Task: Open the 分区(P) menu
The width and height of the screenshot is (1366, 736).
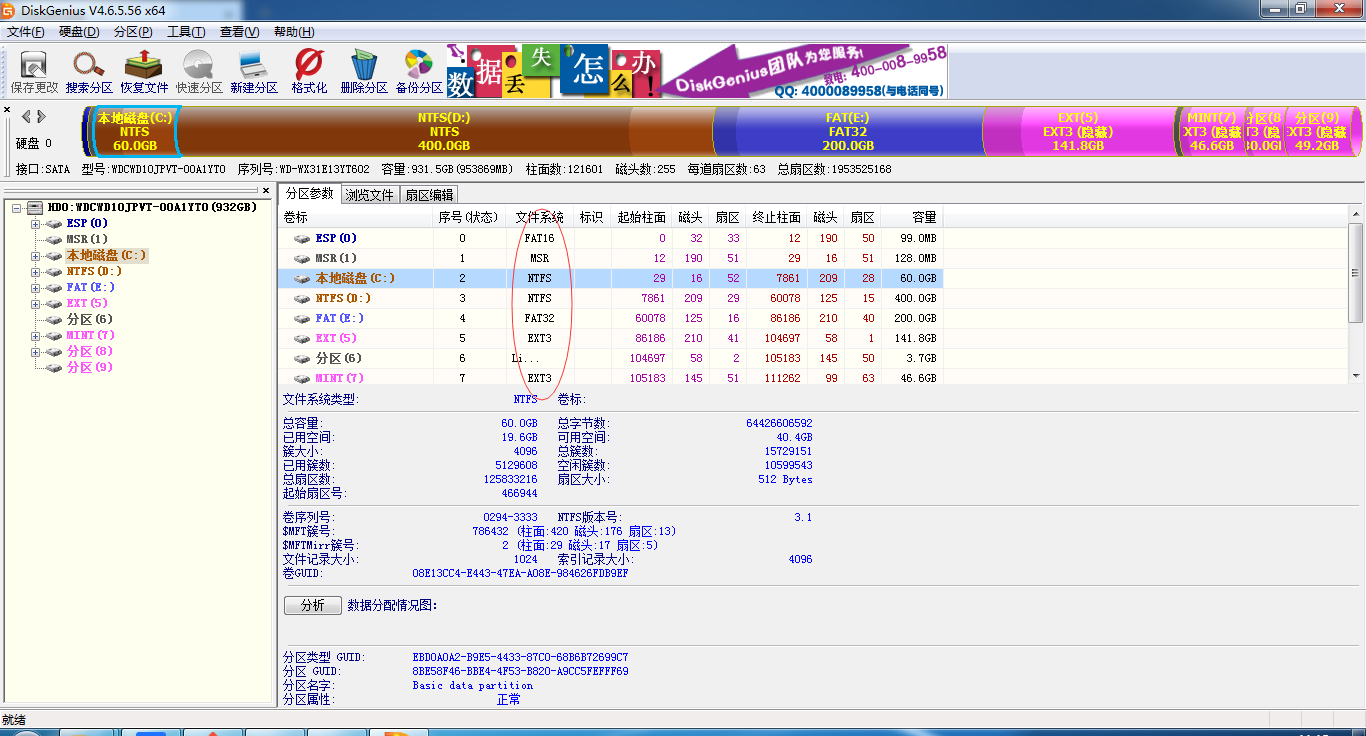Action: [133, 32]
